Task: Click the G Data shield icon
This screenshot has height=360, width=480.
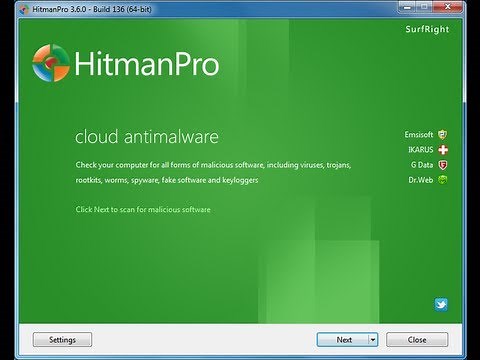Action: 443,165
